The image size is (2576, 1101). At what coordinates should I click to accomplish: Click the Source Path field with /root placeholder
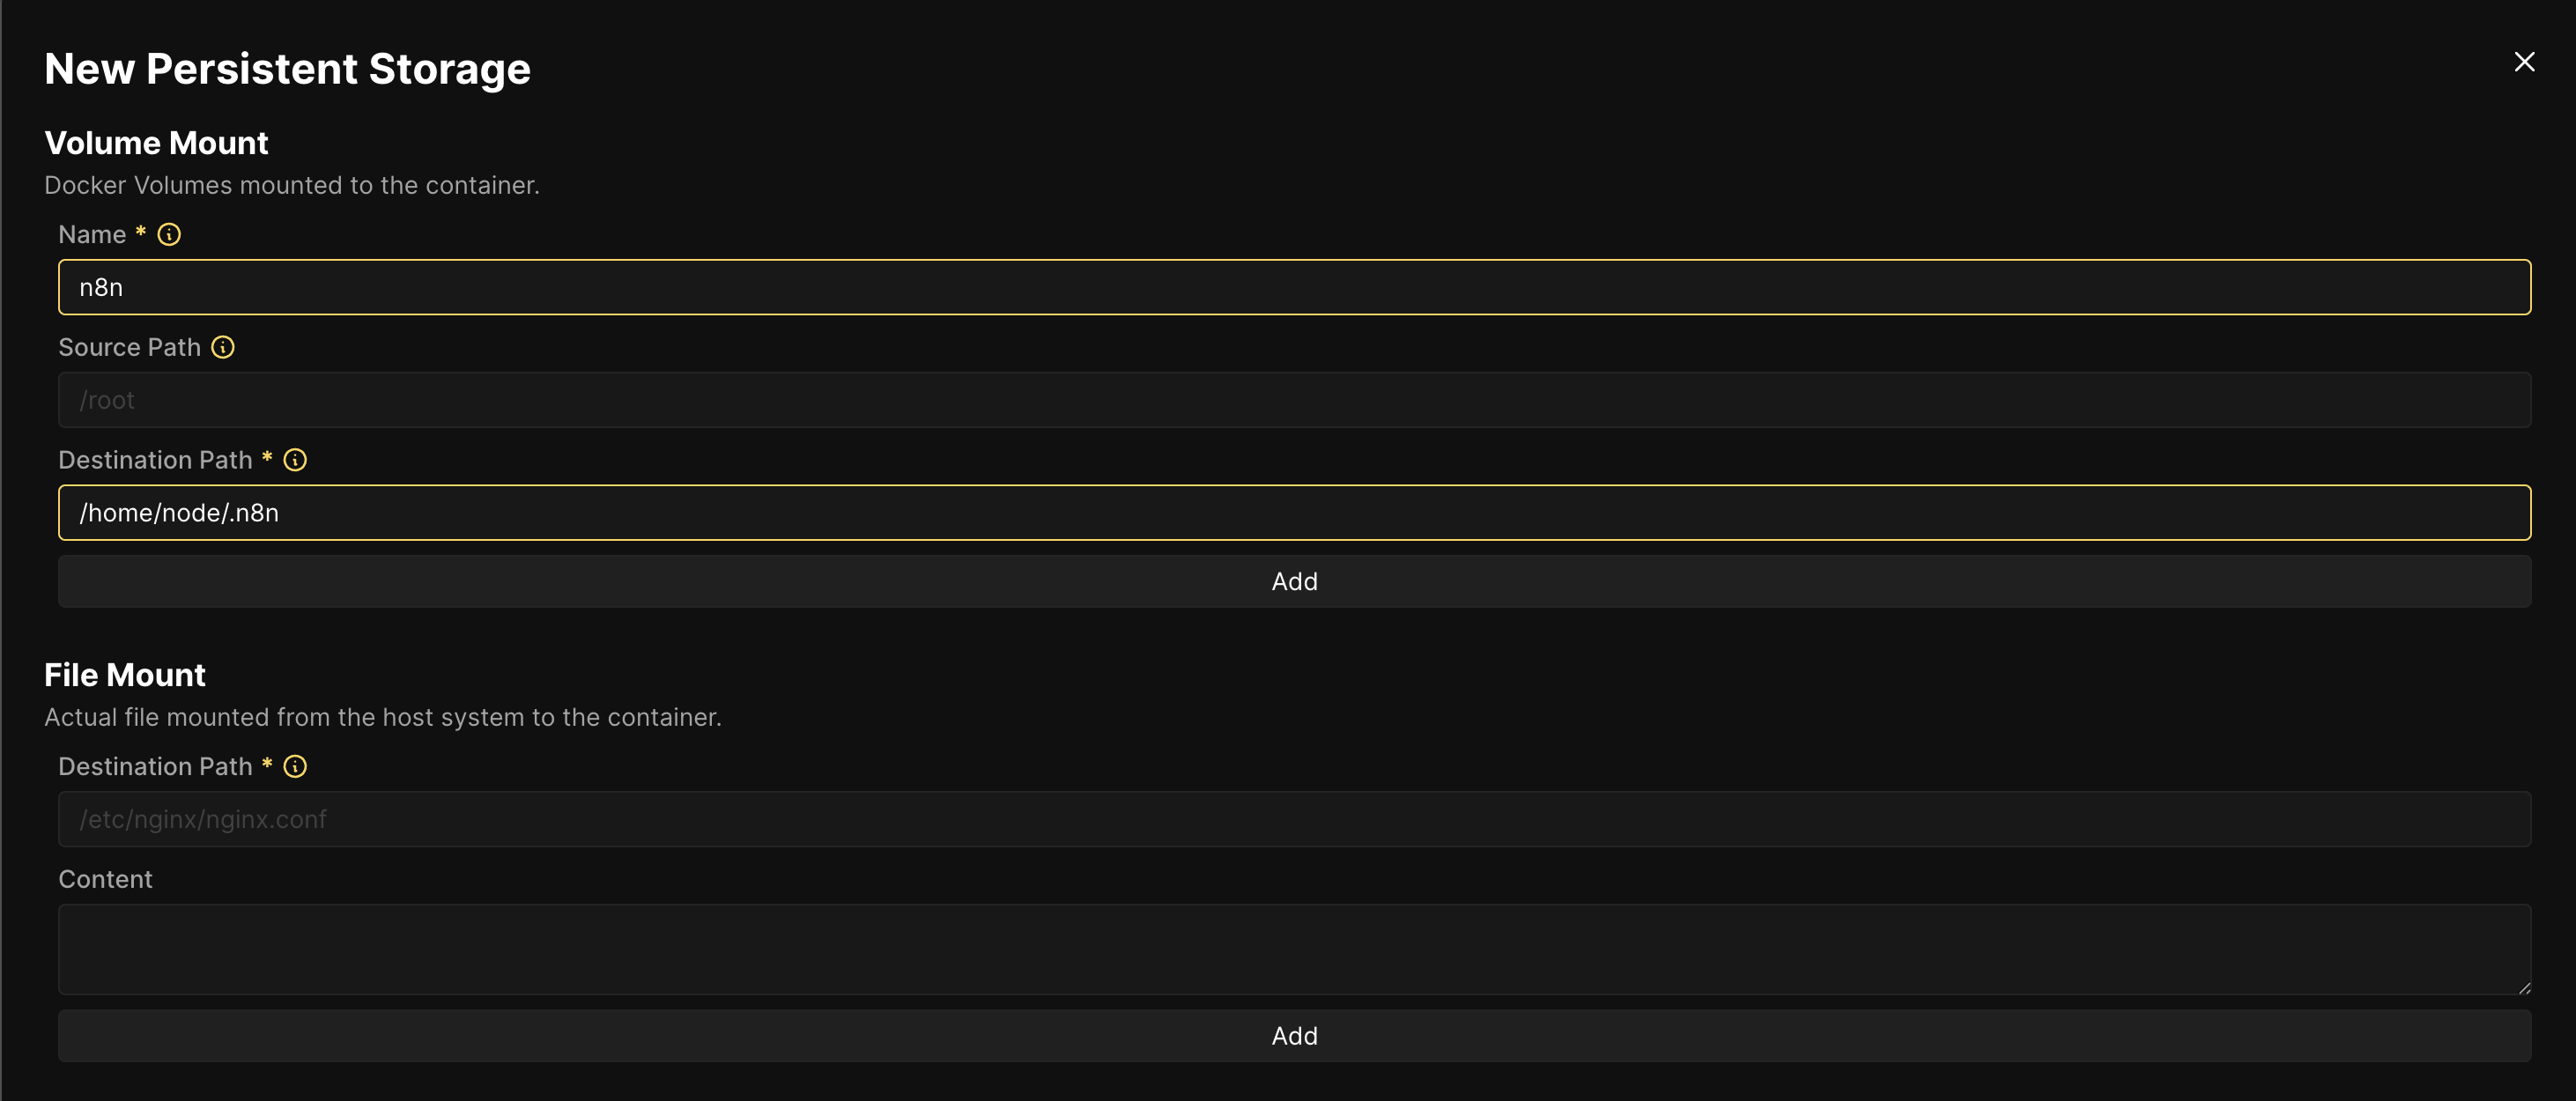(x=1294, y=400)
